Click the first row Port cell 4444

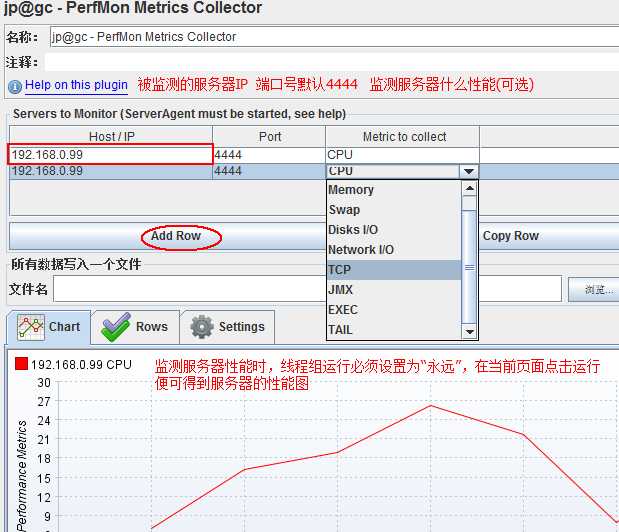point(269,155)
